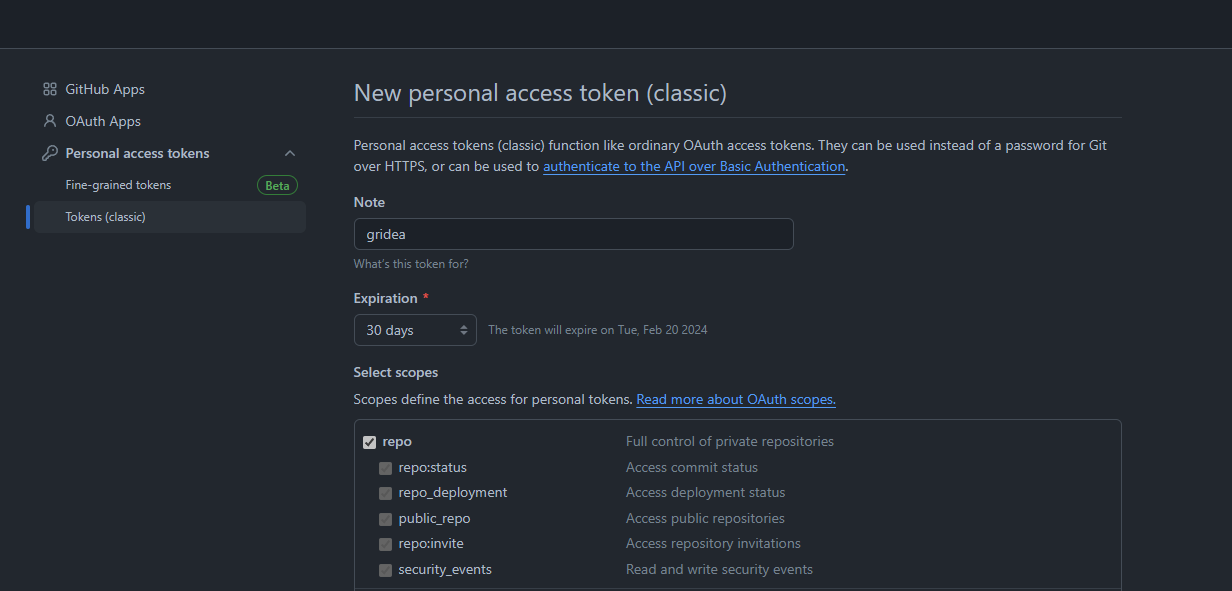Click the Personal access tokens sidebar label
Viewport: 1232px width, 591px height.
[x=137, y=153]
